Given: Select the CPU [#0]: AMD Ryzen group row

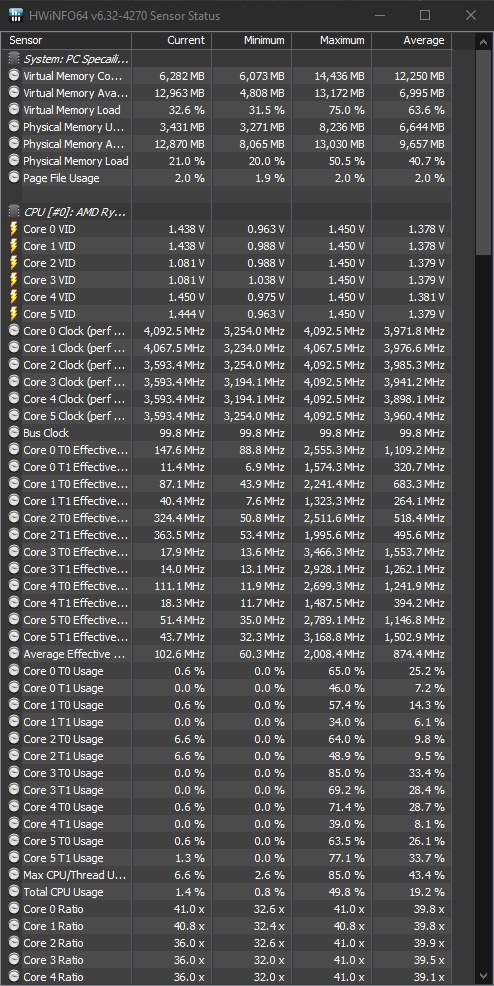Looking at the screenshot, I should click(228, 212).
